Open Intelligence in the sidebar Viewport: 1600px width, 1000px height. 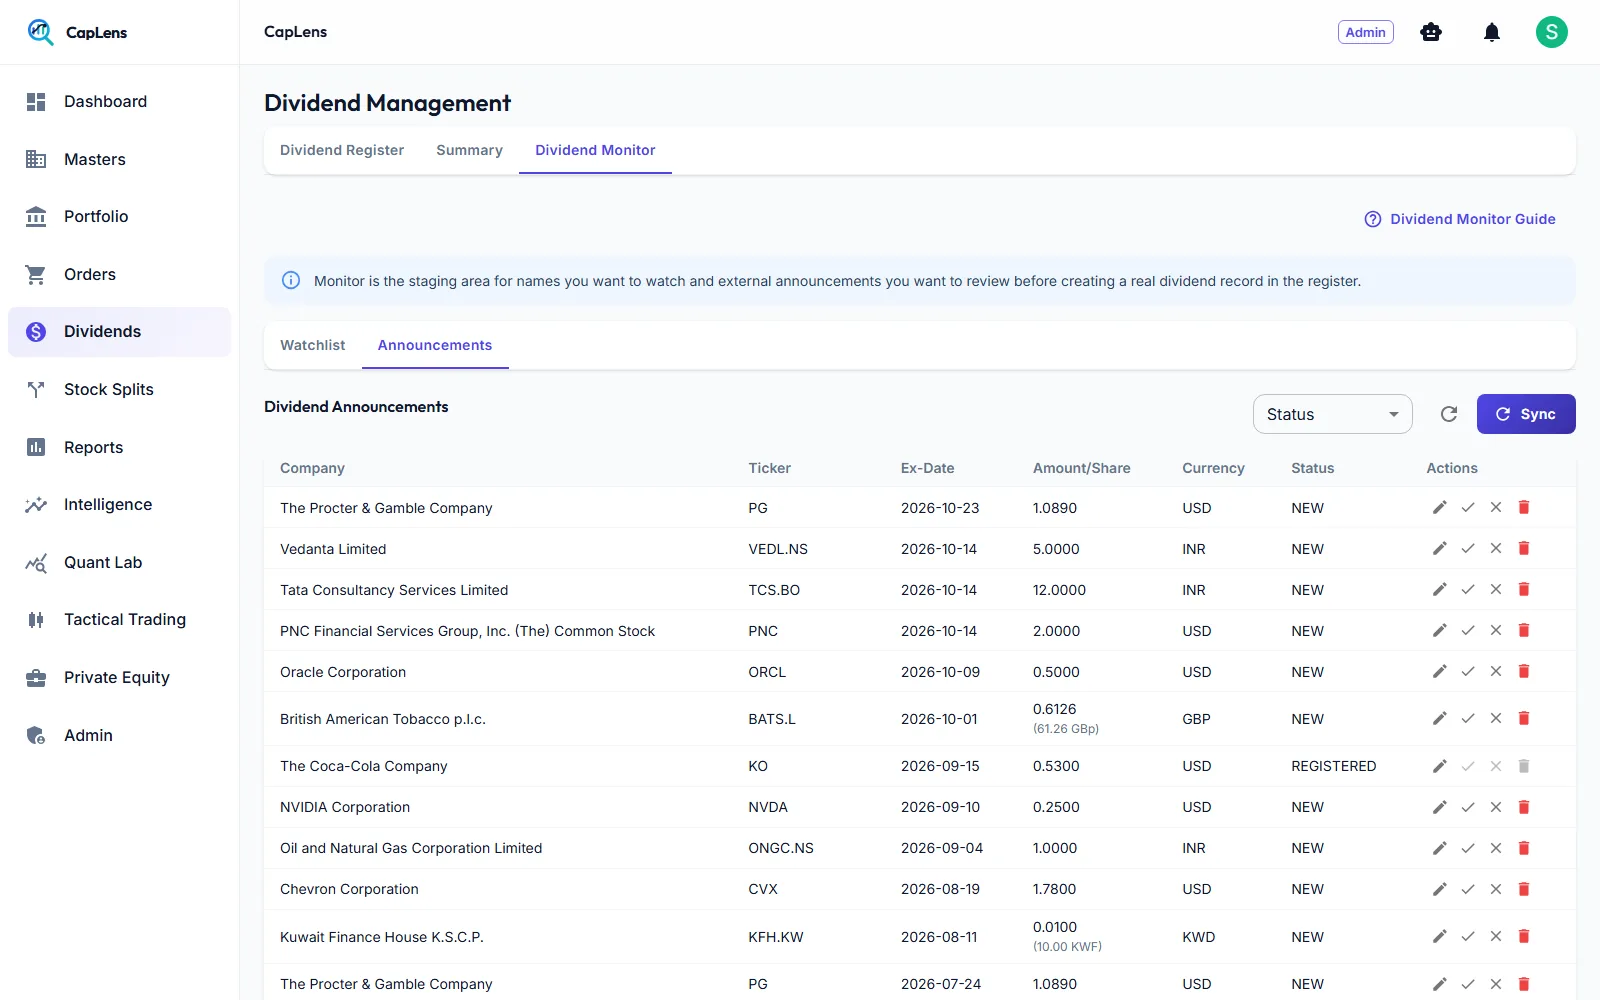(x=119, y=504)
